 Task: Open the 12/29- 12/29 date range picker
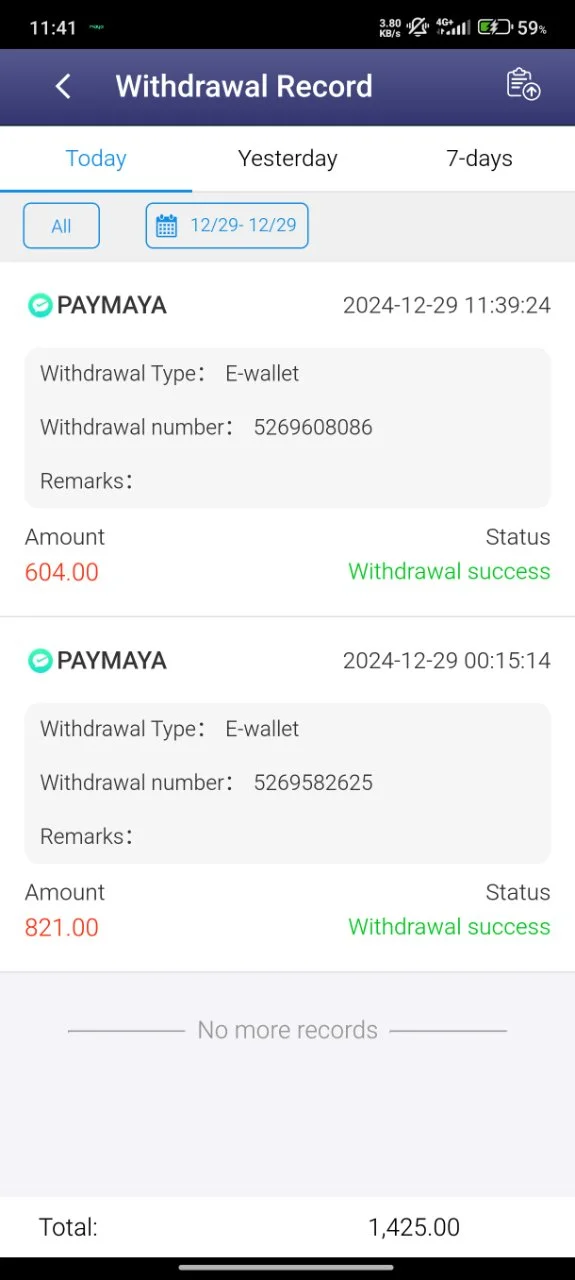227,225
